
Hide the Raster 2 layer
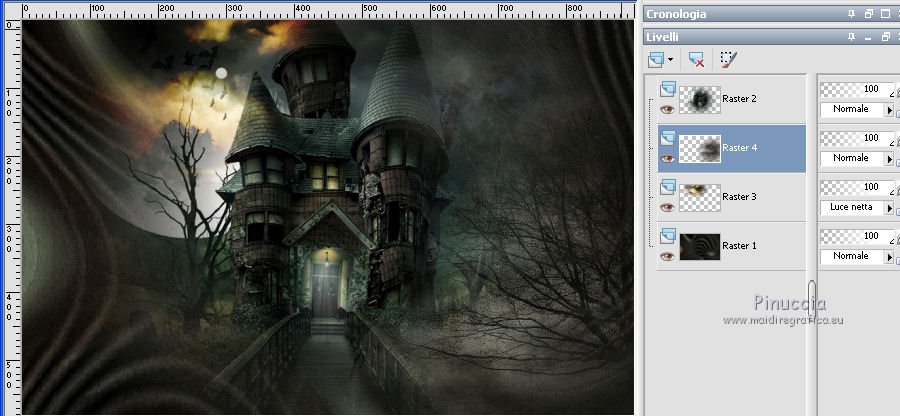point(667,109)
